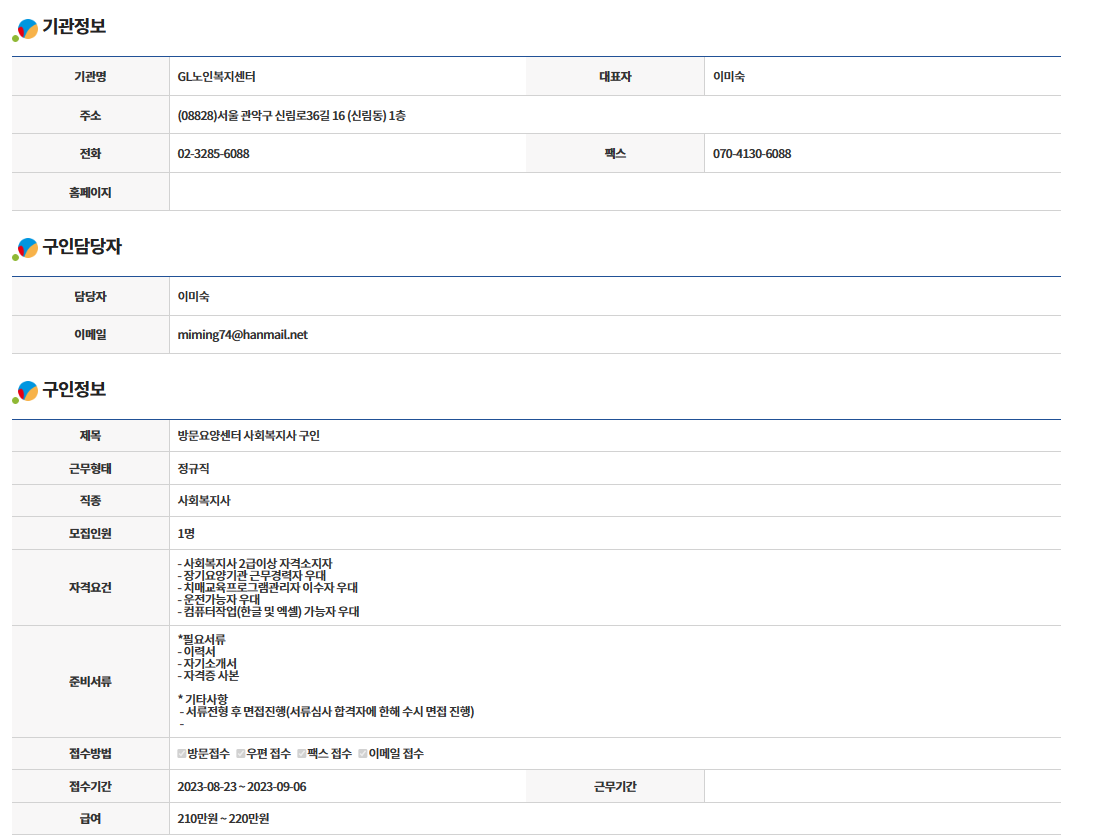Click the address text starting with (08828)
This screenshot has width=1097, height=839.
(291, 116)
